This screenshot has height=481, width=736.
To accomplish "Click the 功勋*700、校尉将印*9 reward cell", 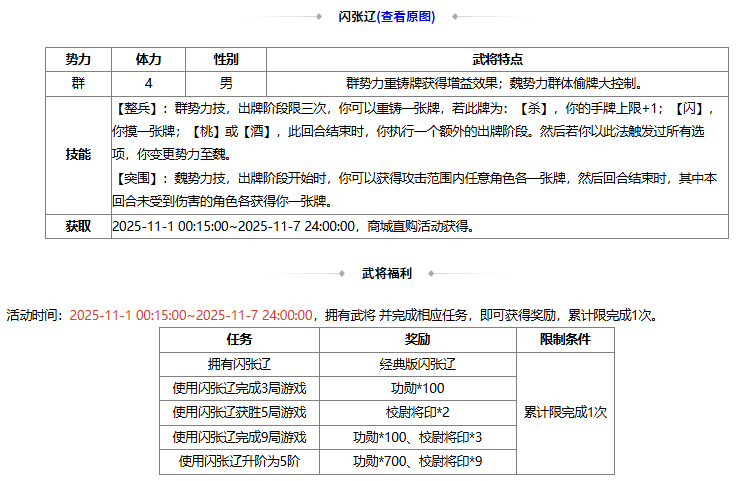I will tap(417, 461).
